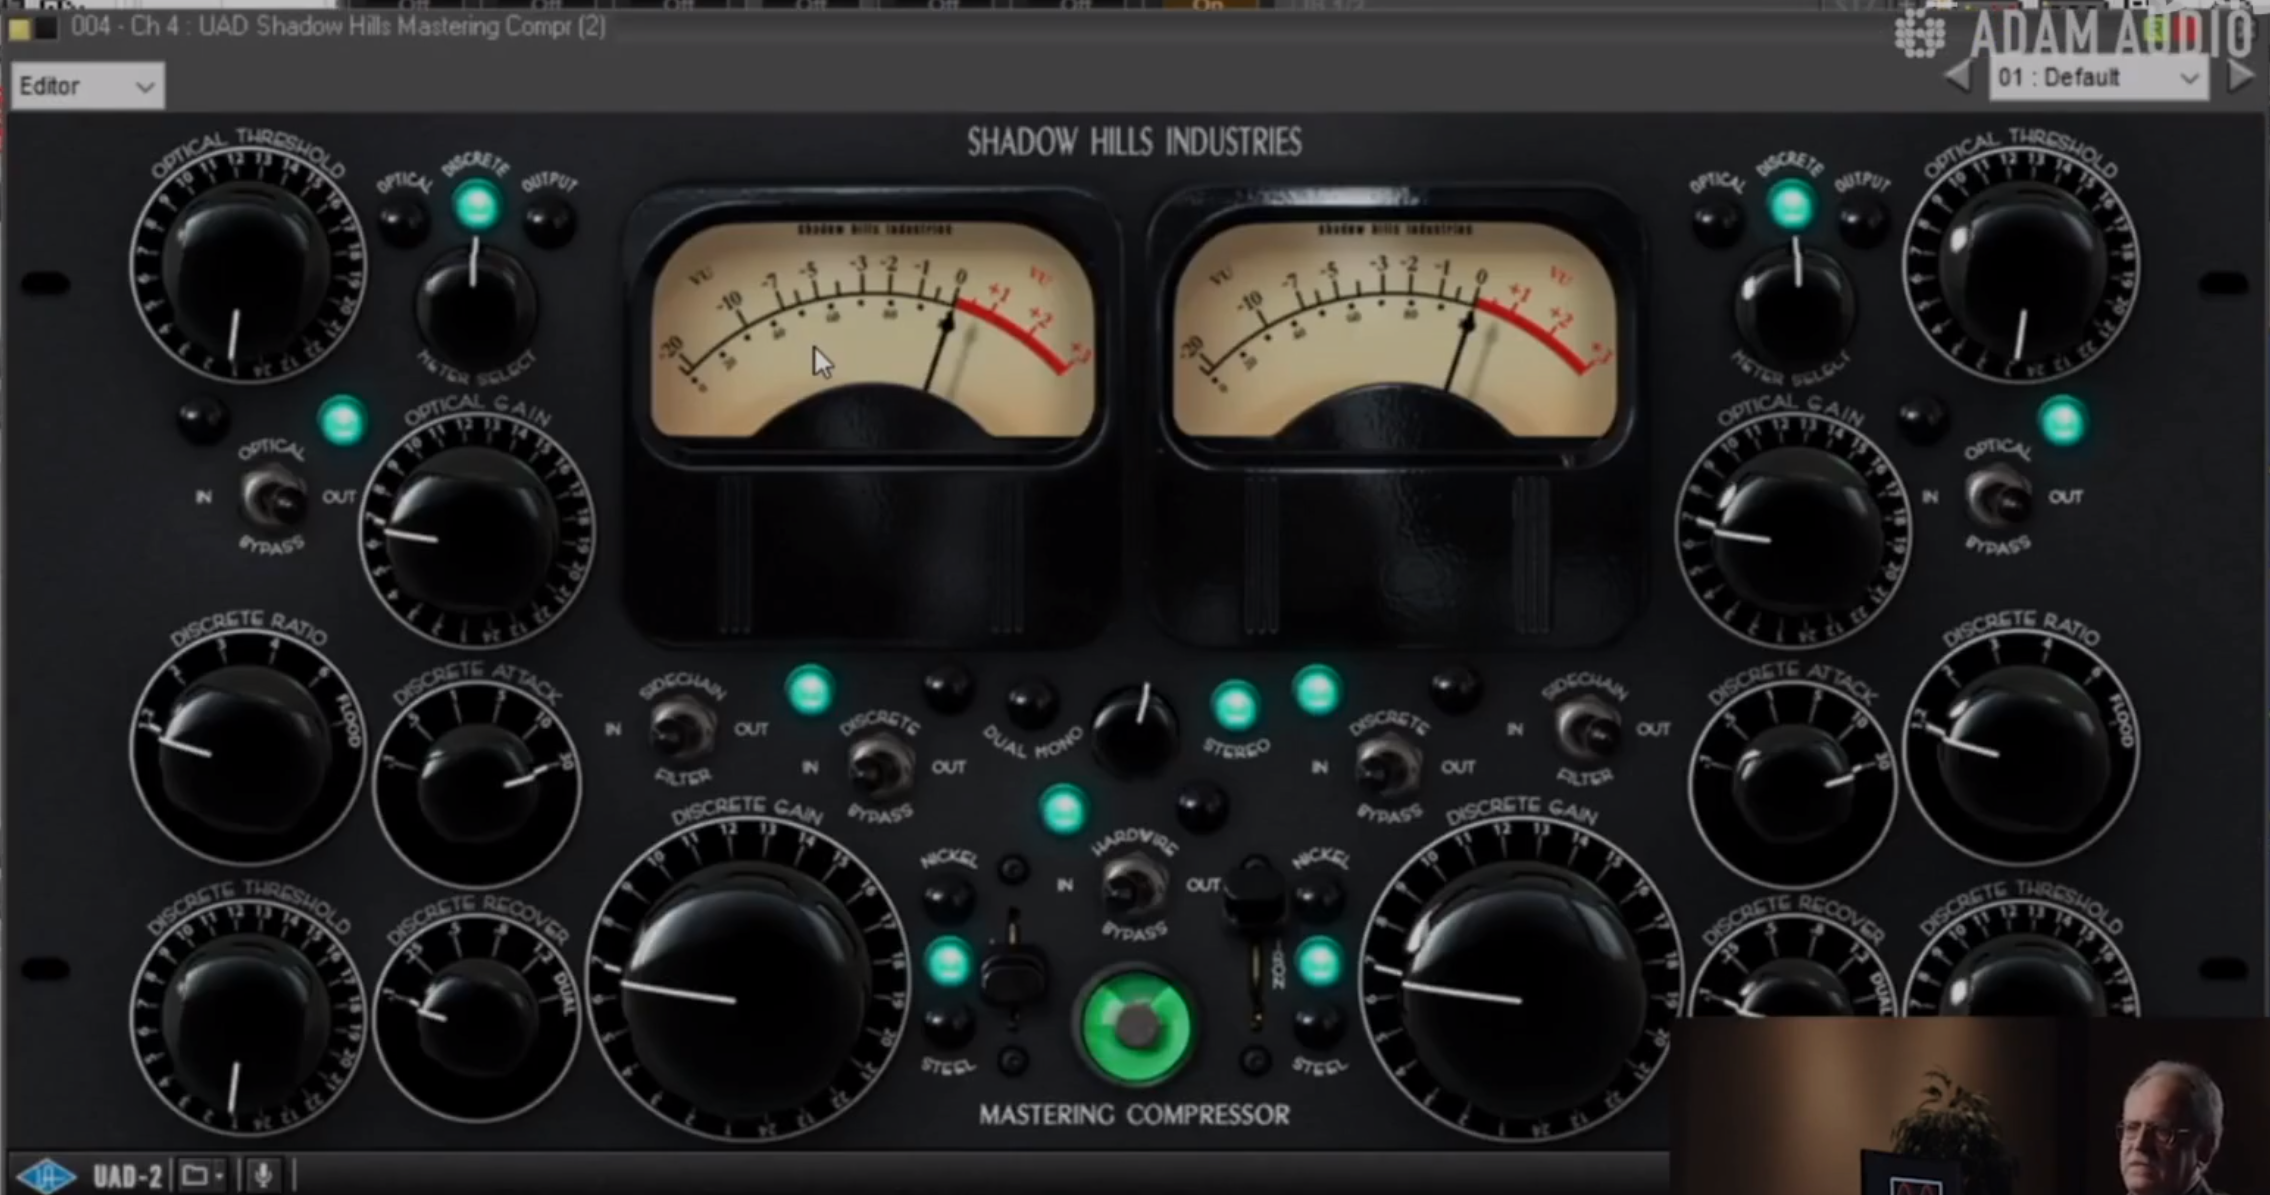Screen dimensions: 2270x1195
Task: Toggle the right Discrete Bypass switch
Action: coord(1388,767)
